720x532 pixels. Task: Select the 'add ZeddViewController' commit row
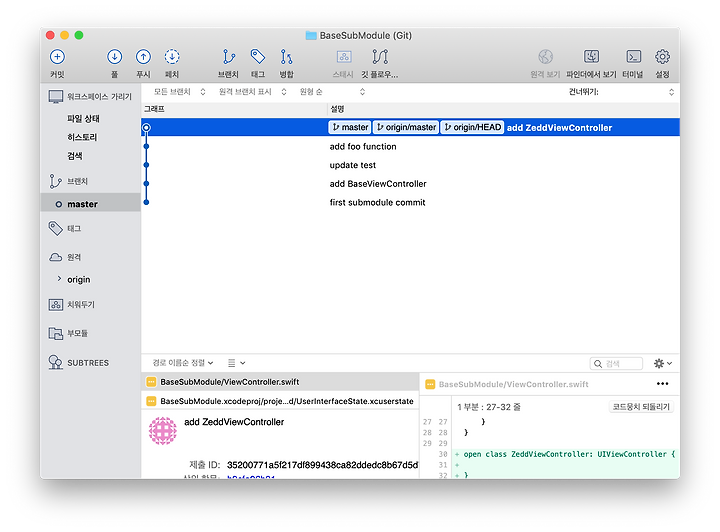click(410, 127)
